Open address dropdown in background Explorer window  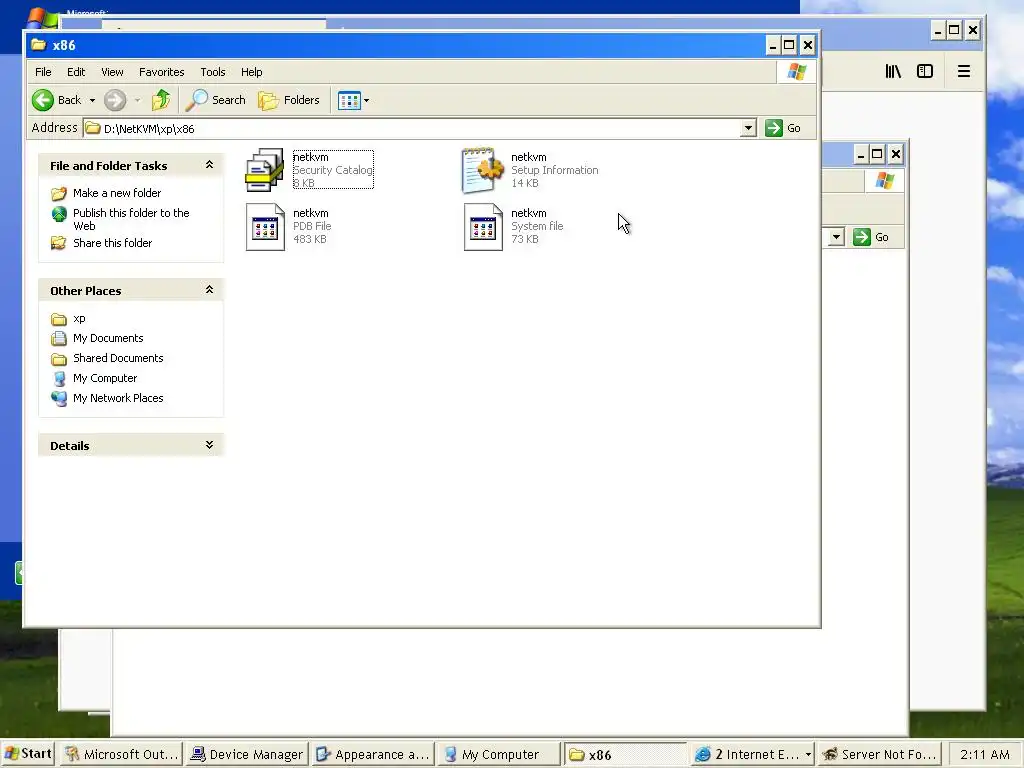click(x=837, y=237)
